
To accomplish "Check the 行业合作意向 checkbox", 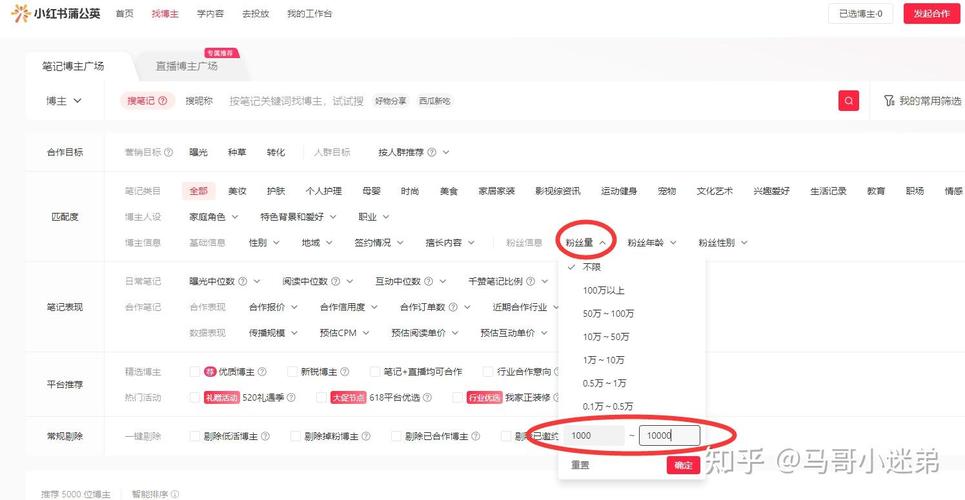I will tap(488, 372).
